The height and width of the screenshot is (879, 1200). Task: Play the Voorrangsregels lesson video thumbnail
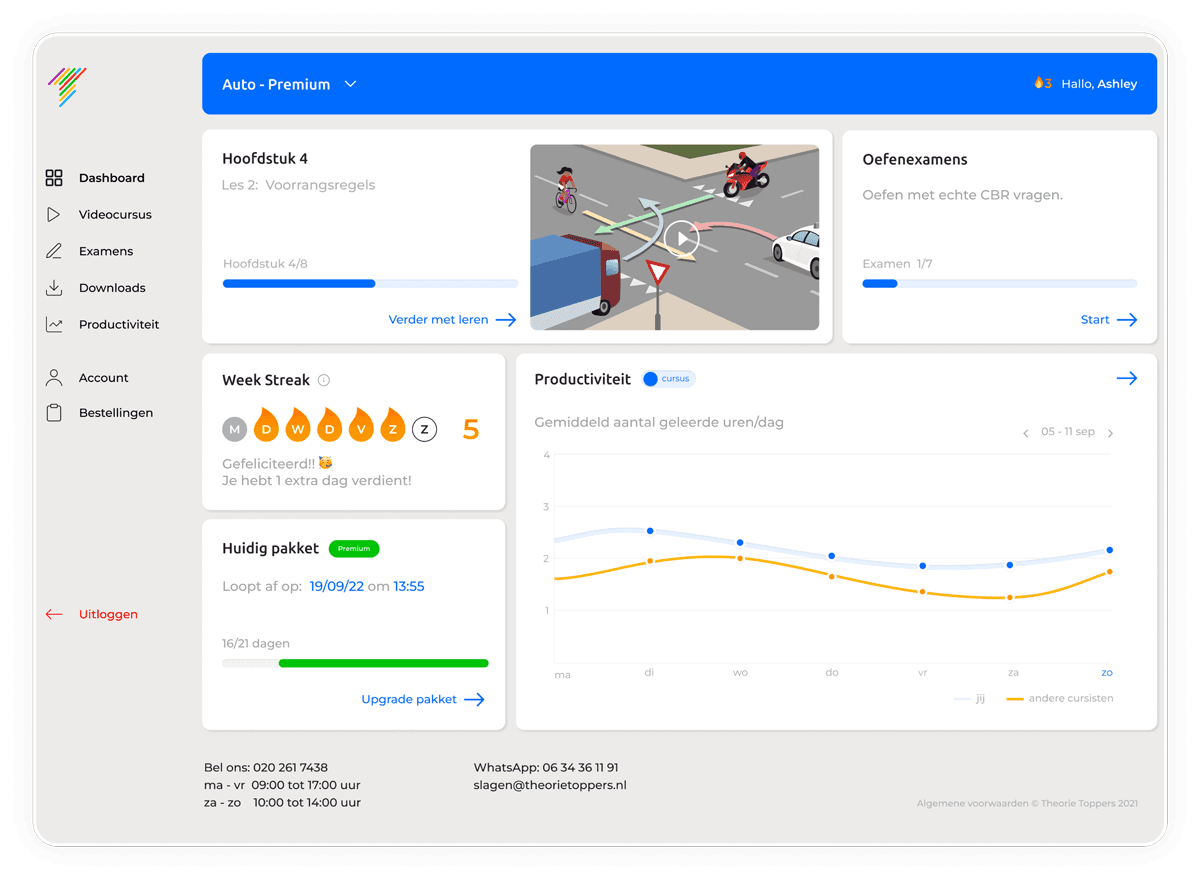(x=683, y=238)
